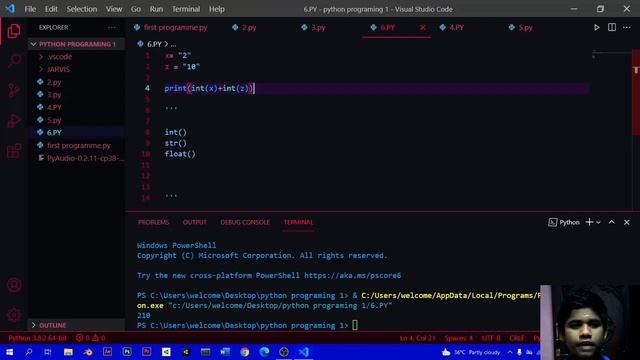Screen dimensions: 640x360
Task: Close the terminal panel
Action: coord(627,222)
